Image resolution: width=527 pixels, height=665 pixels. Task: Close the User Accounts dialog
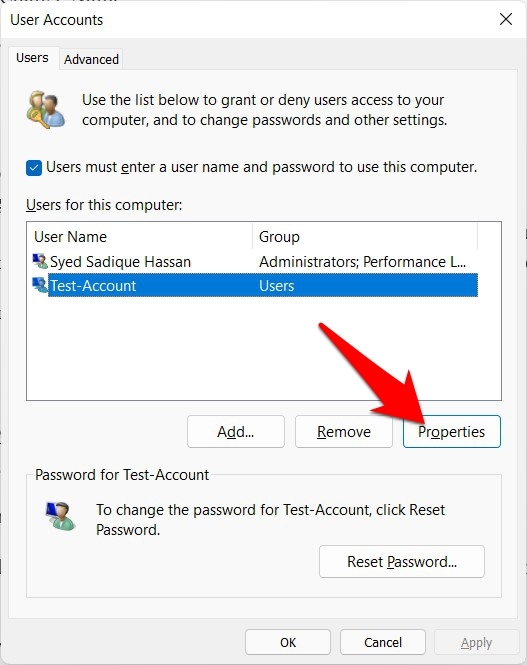pos(506,19)
